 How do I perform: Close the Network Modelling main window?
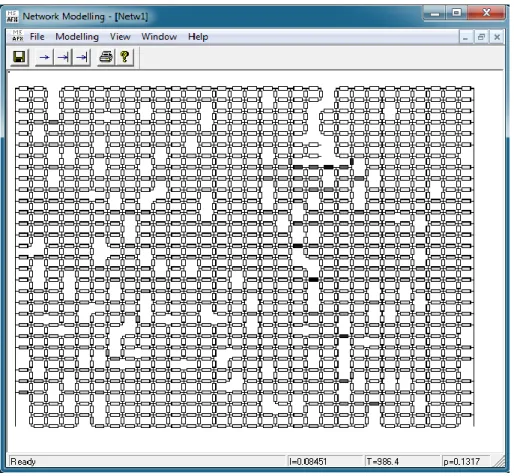486,13
